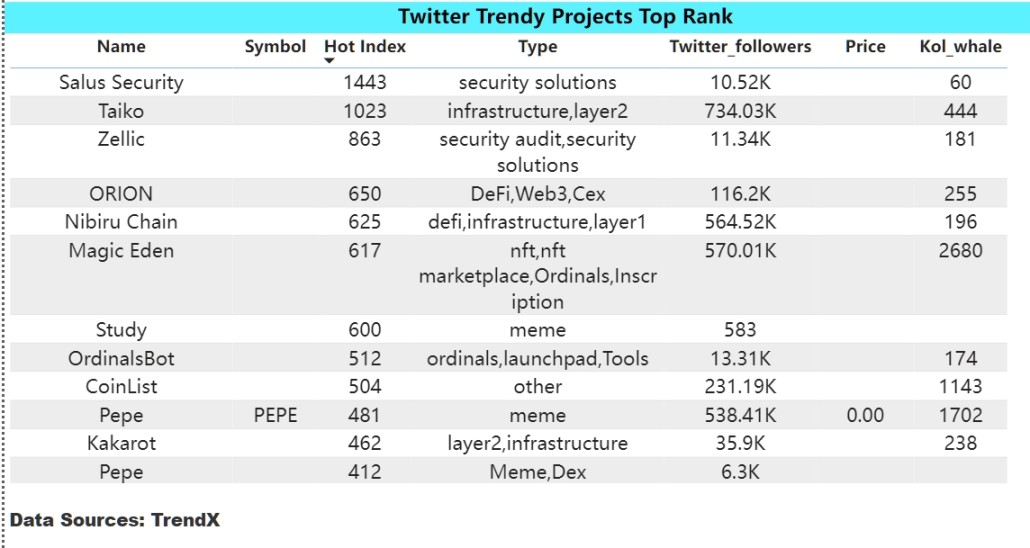Sort by the Twitter_followers column header
This screenshot has height=548, width=1030.
pos(740,47)
